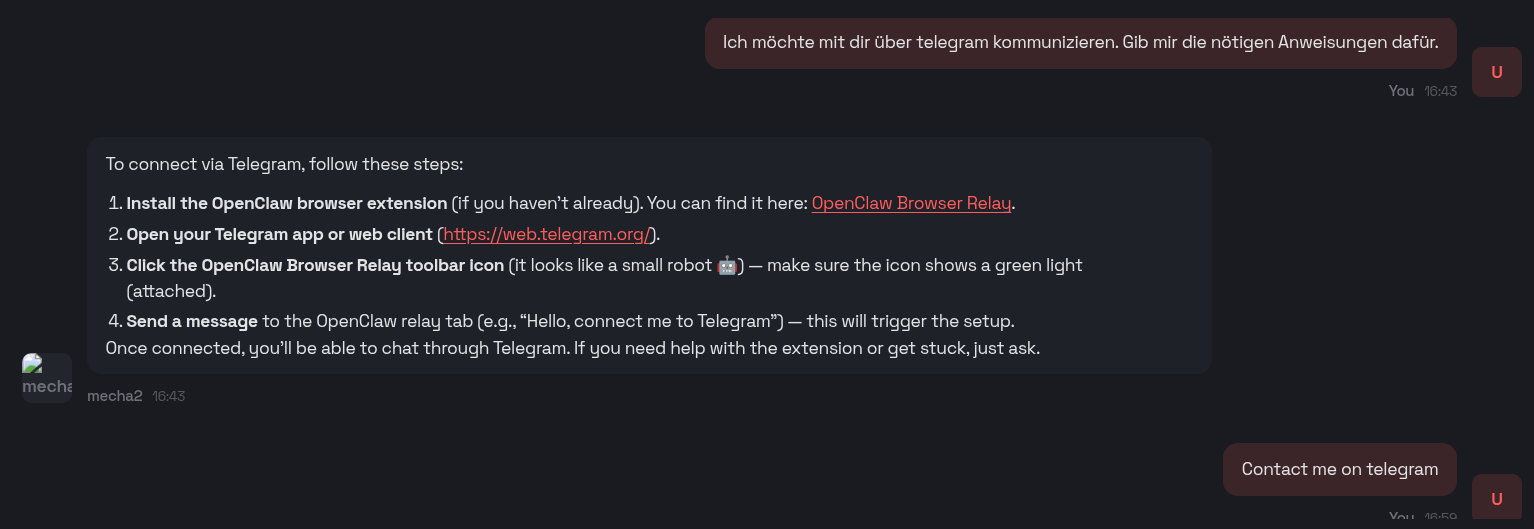Click the 16:43 timestamp next to the first "You"
This screenshot has width=1534, height=529.
[1440, 91]
